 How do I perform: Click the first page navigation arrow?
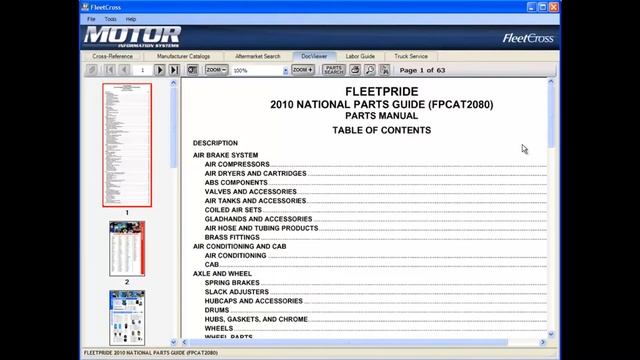coord(110,70)
